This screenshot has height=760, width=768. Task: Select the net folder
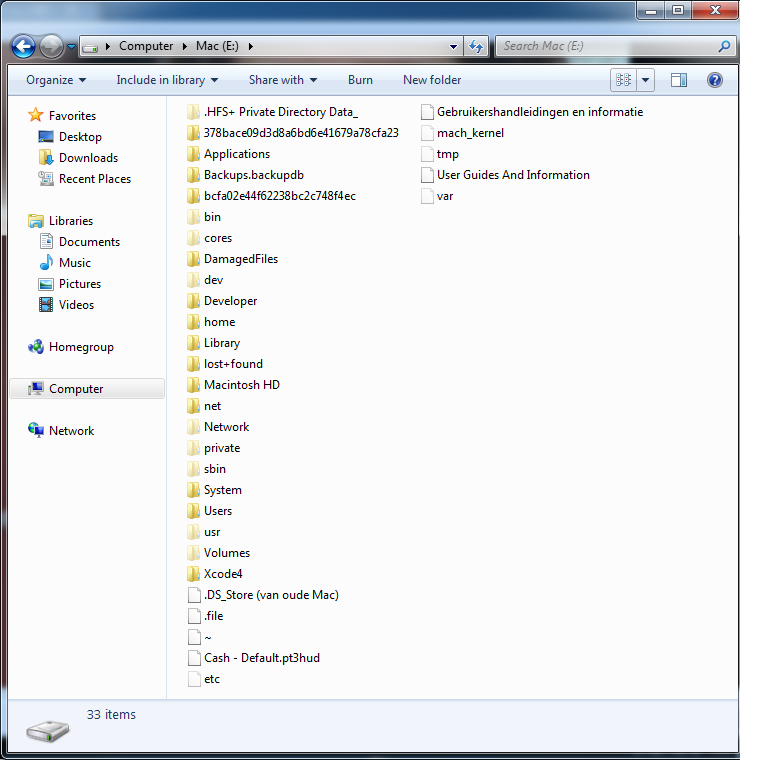[x=204, y=406]
